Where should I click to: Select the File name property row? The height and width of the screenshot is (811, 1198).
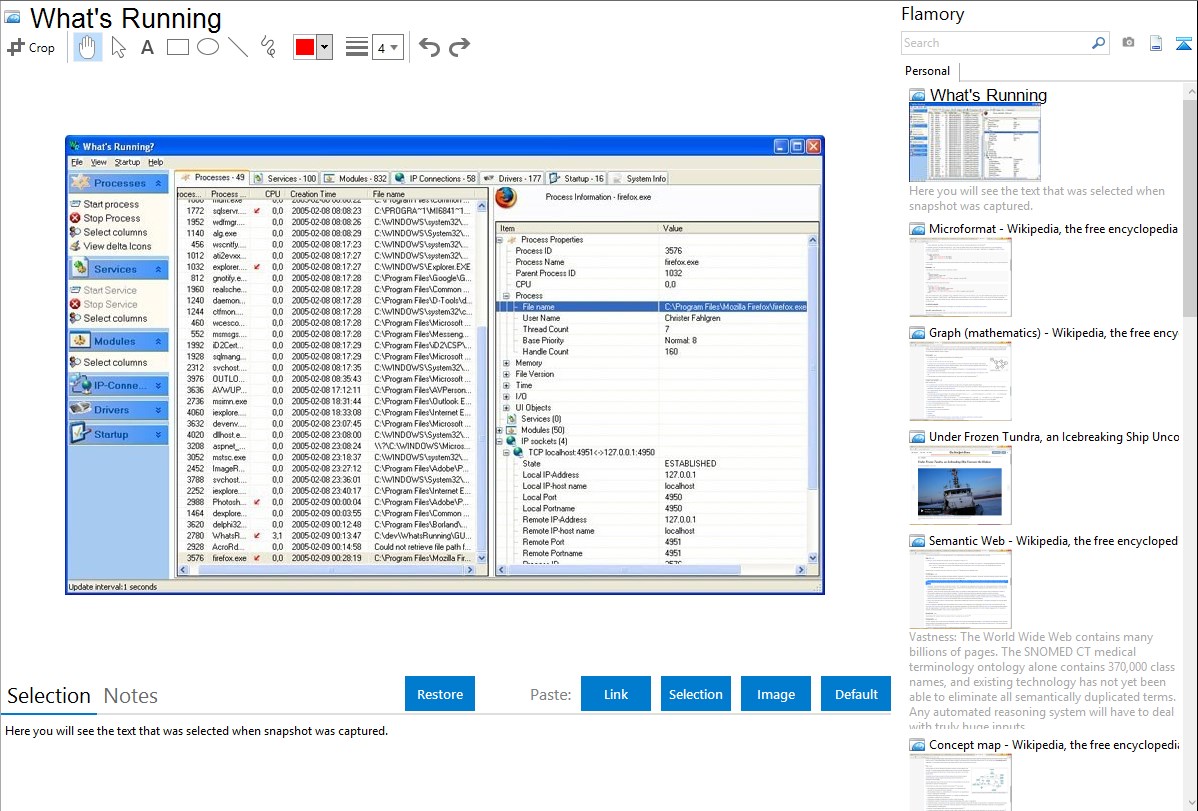tap(652, 307)
